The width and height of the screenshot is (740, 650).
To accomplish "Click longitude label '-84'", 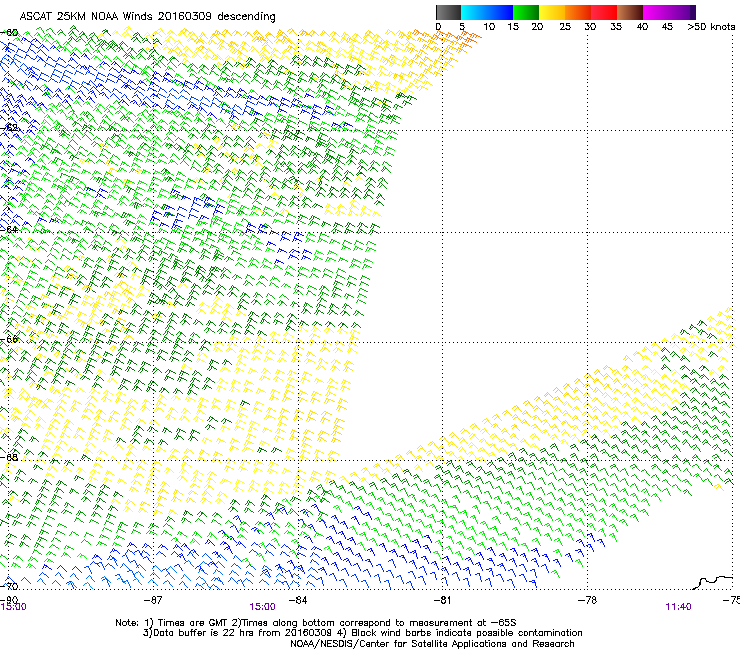I will pos(298,599).
